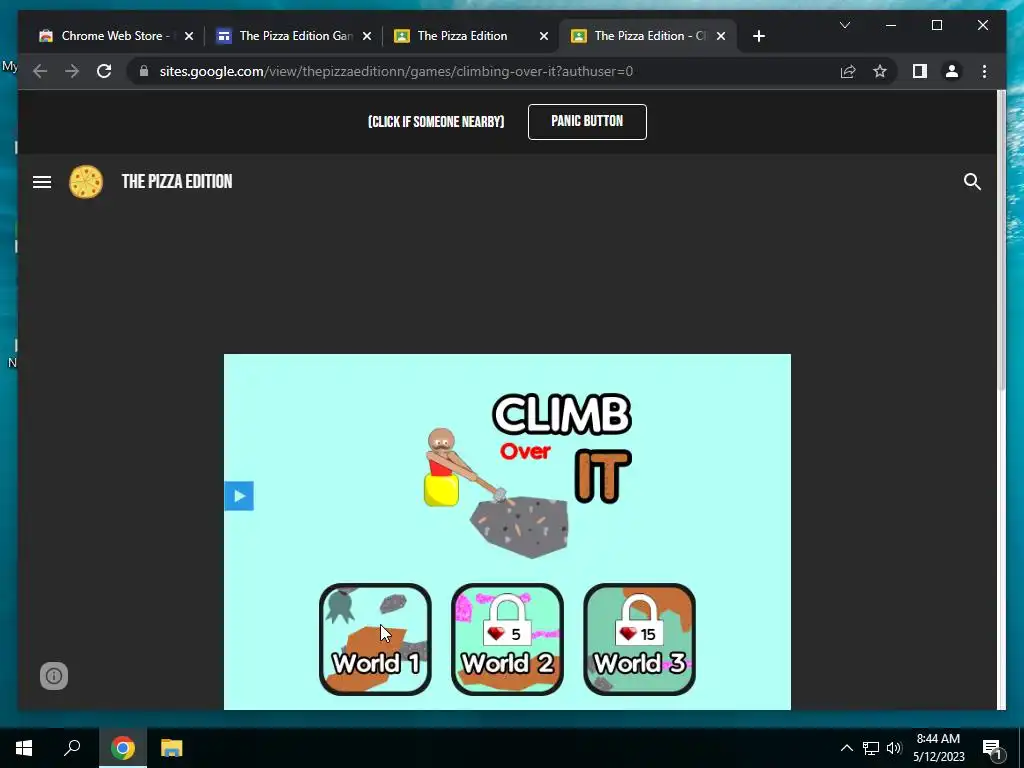Minimize the Chrome window
This screenshot has width=1024, height=768.
click(x=891, y=25)
